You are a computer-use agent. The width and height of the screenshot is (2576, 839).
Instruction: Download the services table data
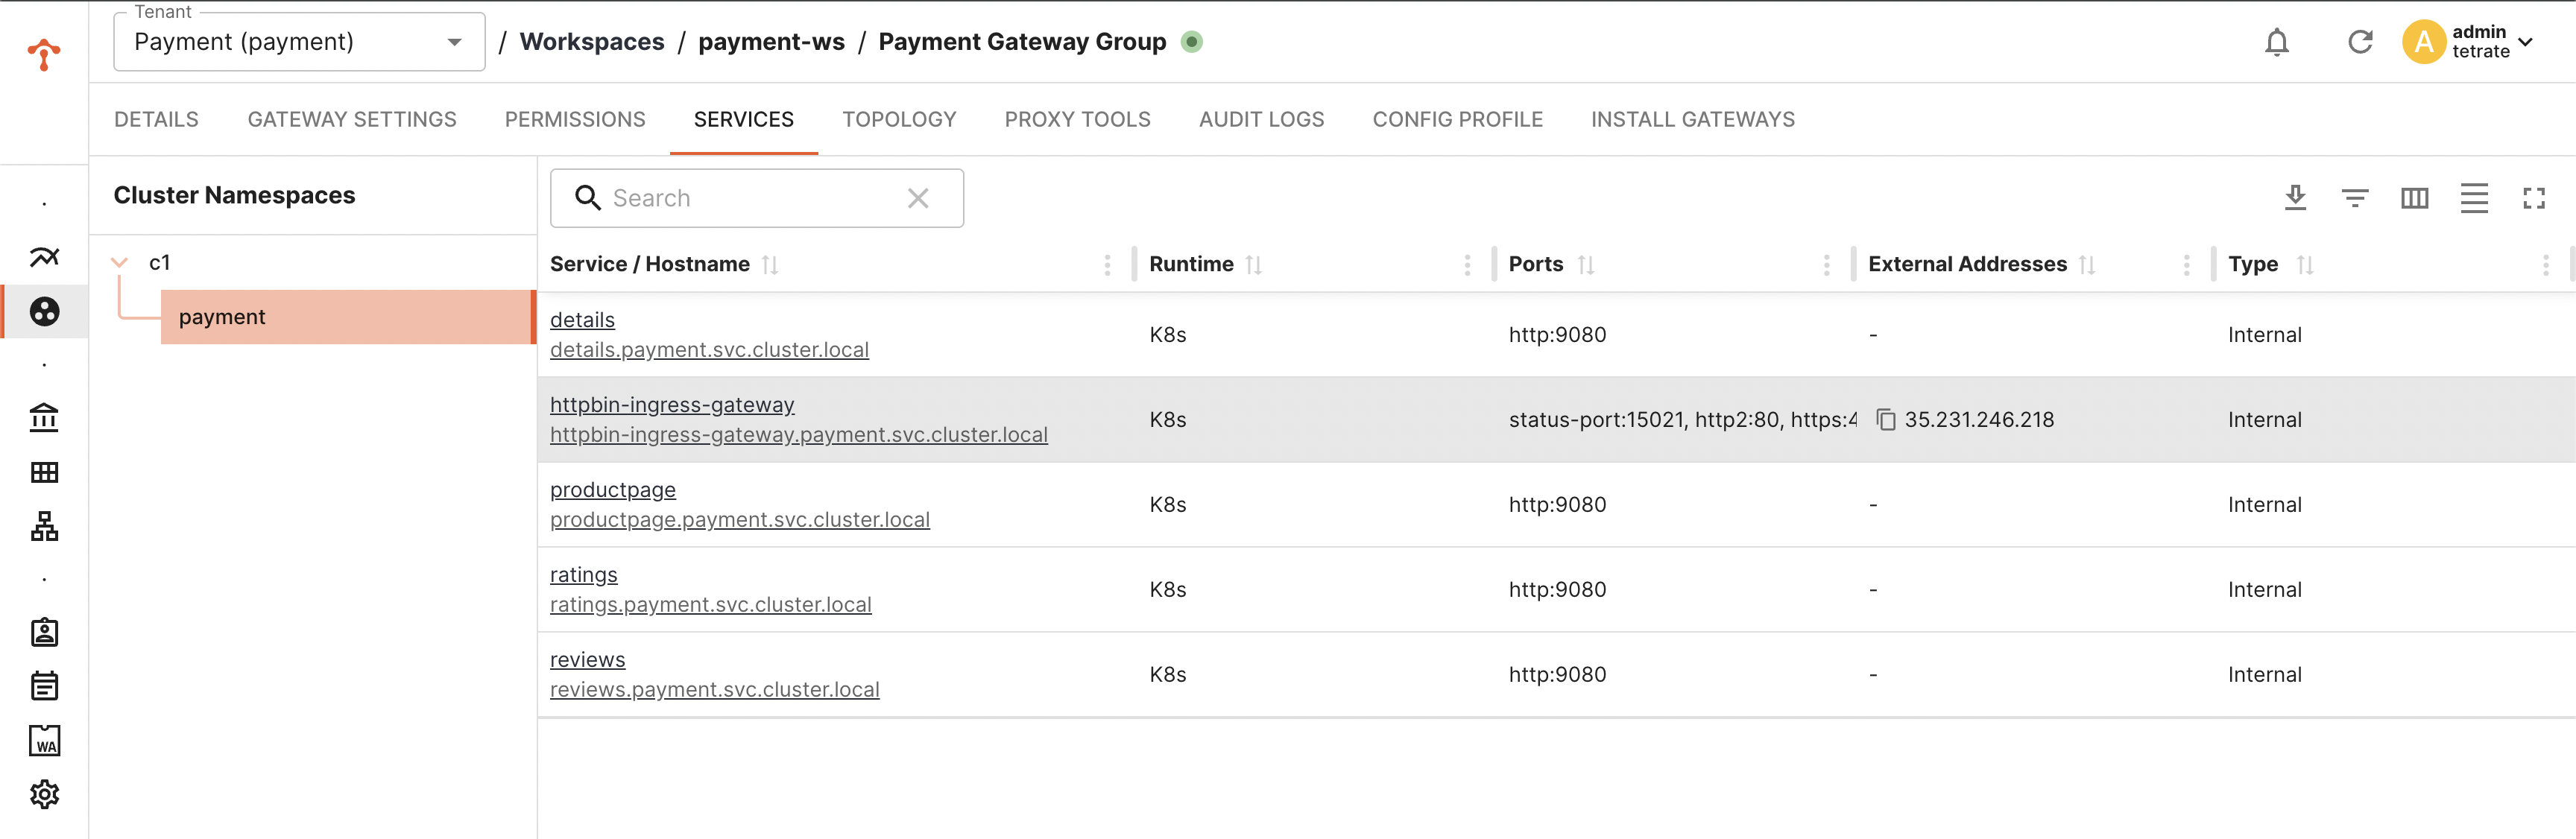tap(2295, 198)
